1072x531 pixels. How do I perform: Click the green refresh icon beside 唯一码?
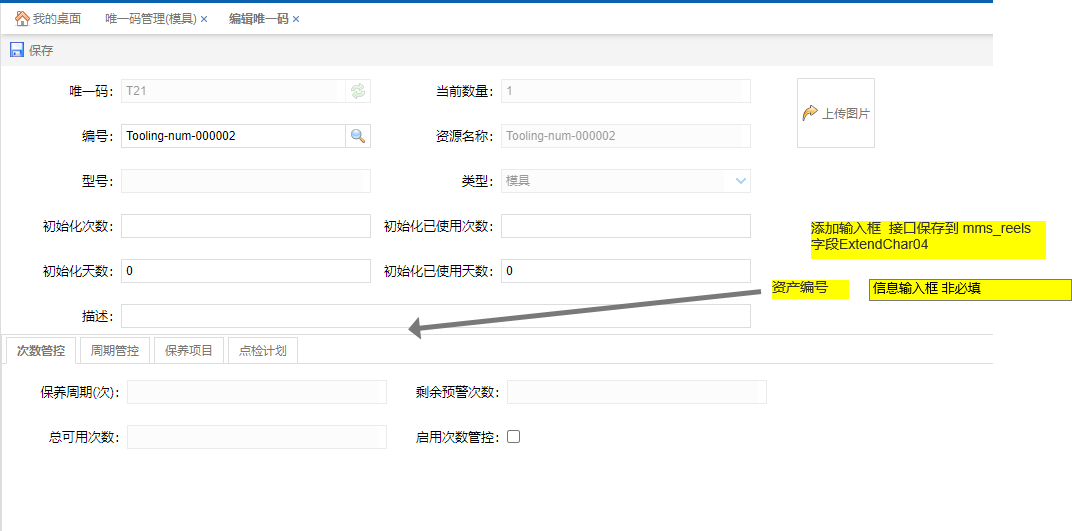click(x=357, y=91)
